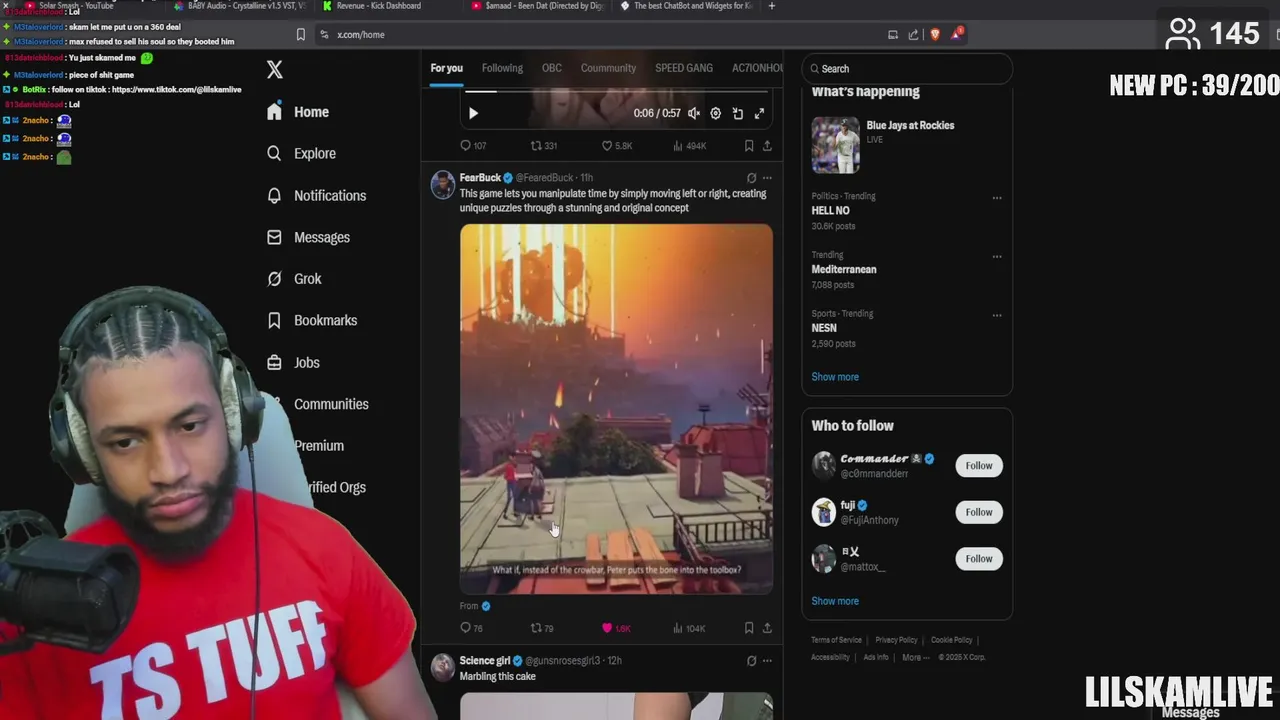Toggle picture-in-picture on the top video
Image resolution: width=1280 pixels, height=720 pixels.
click(x=737, y=113)
